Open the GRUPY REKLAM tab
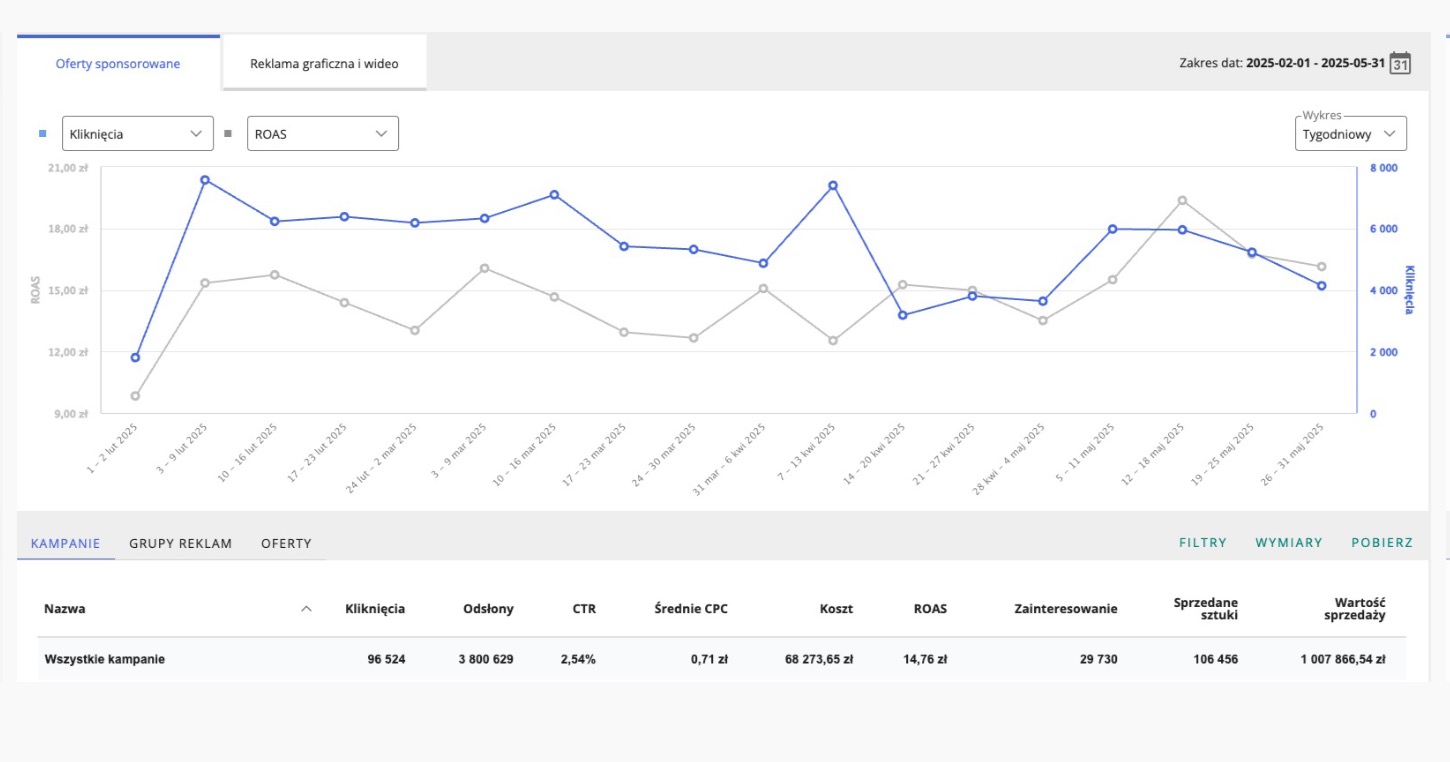The width and height of the screenshot is (1450, 762). click(x=180, y=543)
